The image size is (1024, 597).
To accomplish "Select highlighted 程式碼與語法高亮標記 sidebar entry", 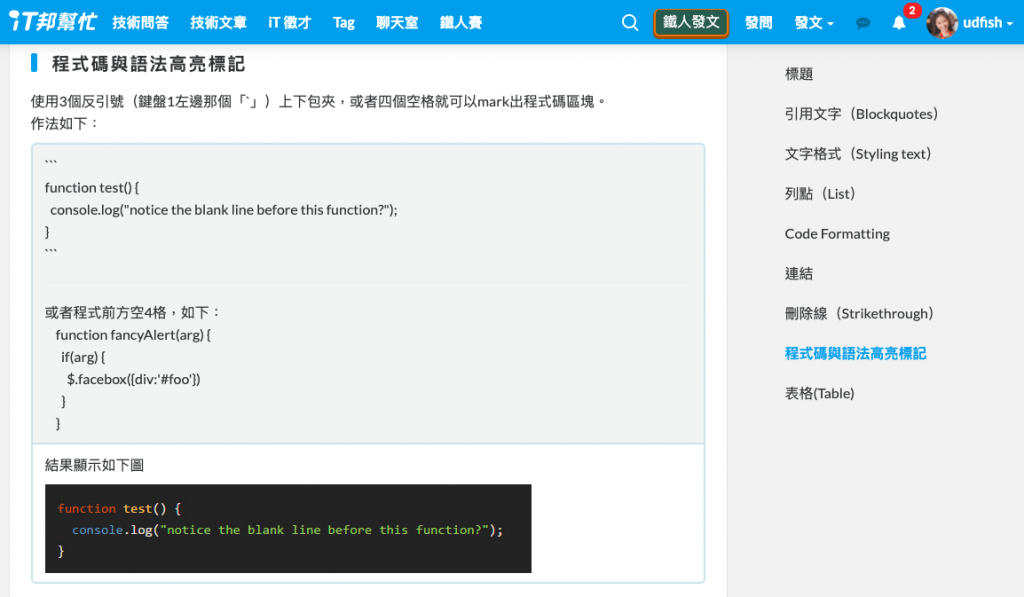I will pos(856,353).
